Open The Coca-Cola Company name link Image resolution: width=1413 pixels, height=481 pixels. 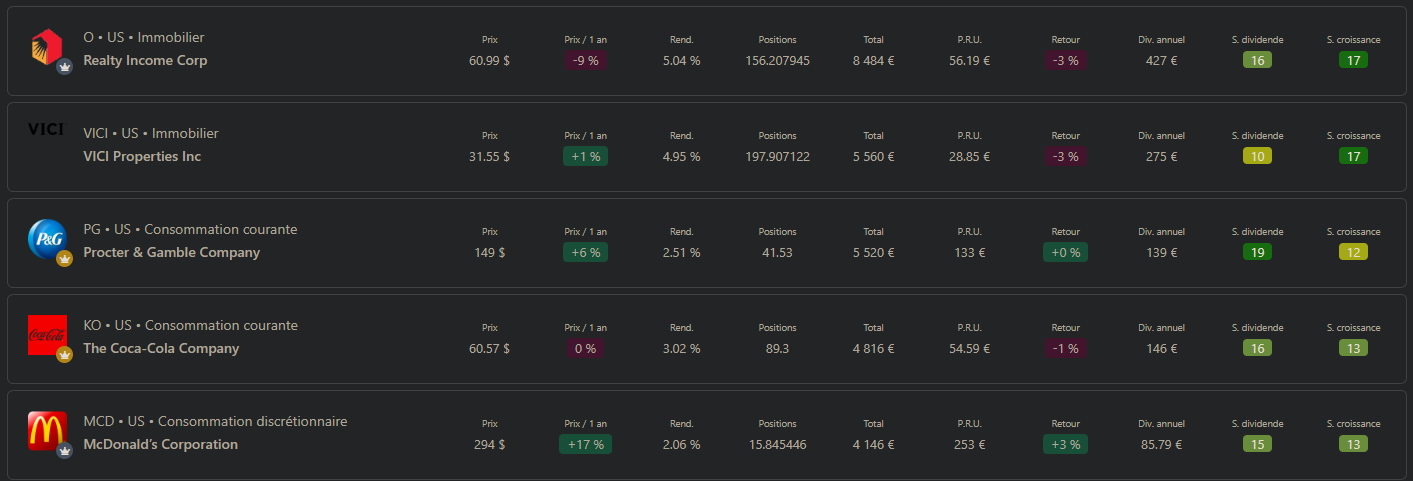(x=161, y=349)
